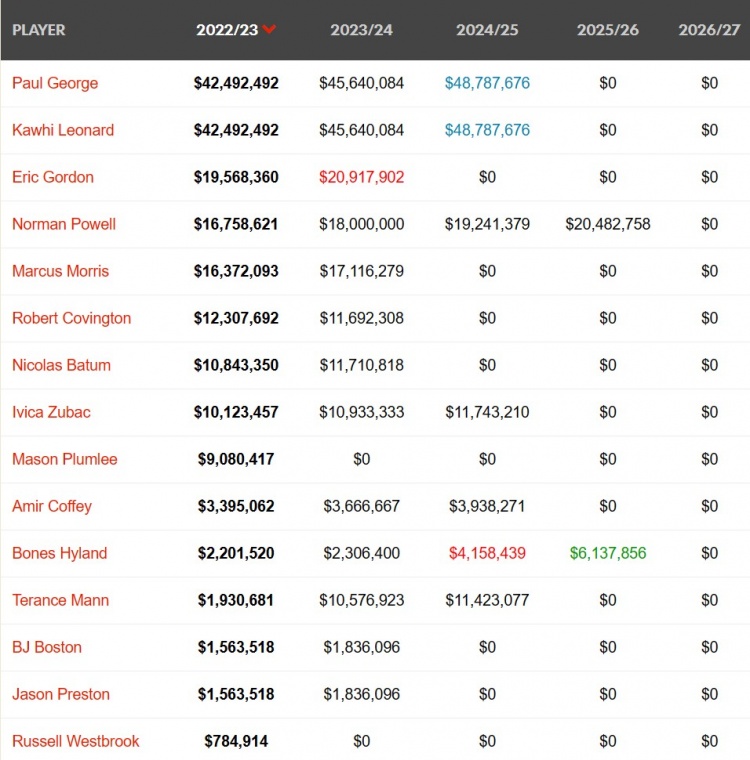Click the 2025/26 column header
Viewport: 750px width, 760px height.
pyautogui.click(x=608, y=30)
